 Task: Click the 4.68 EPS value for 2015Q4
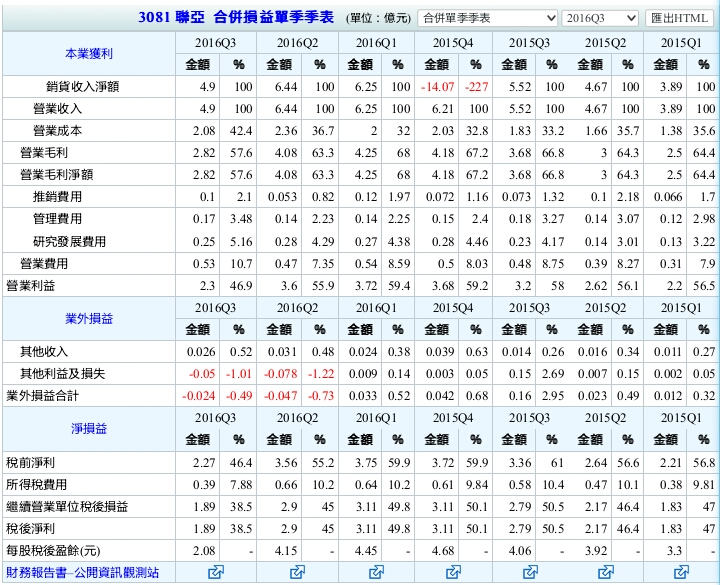click(443, 551)
